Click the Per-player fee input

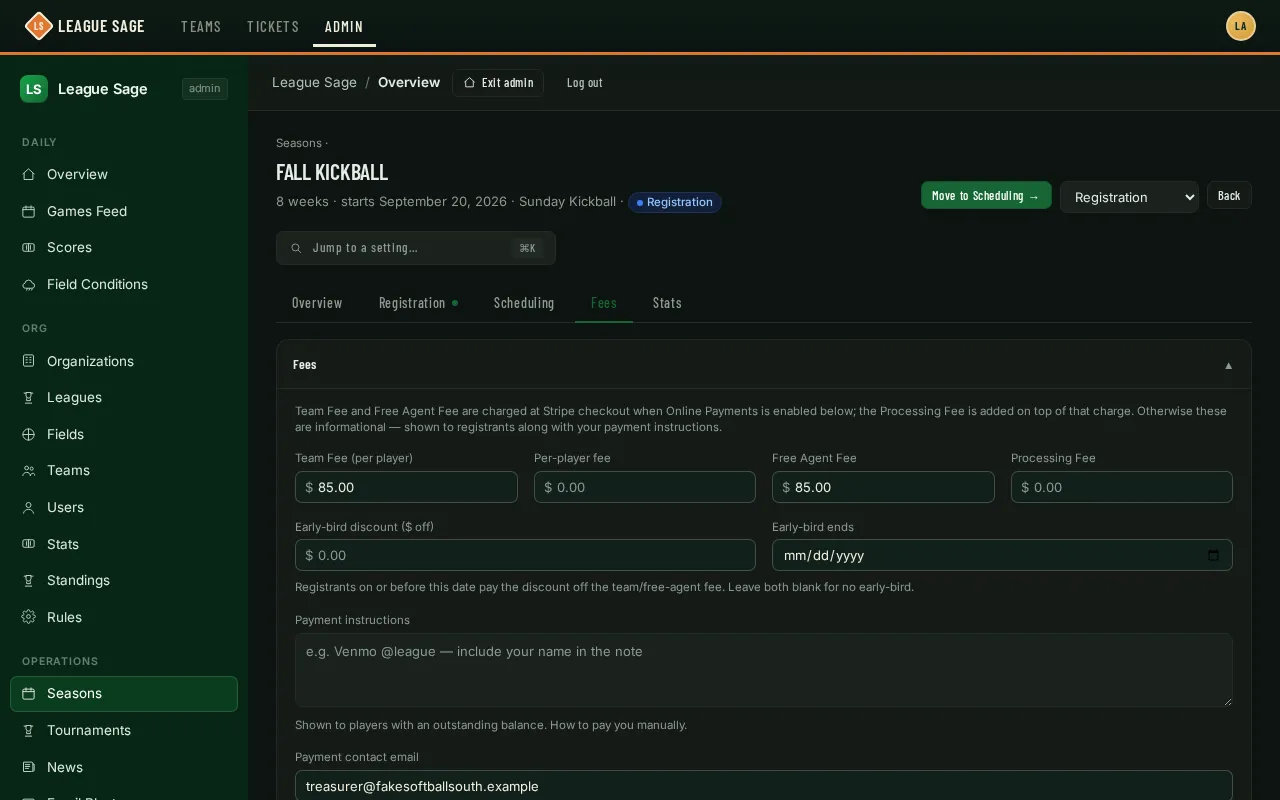tap(645, 487)
